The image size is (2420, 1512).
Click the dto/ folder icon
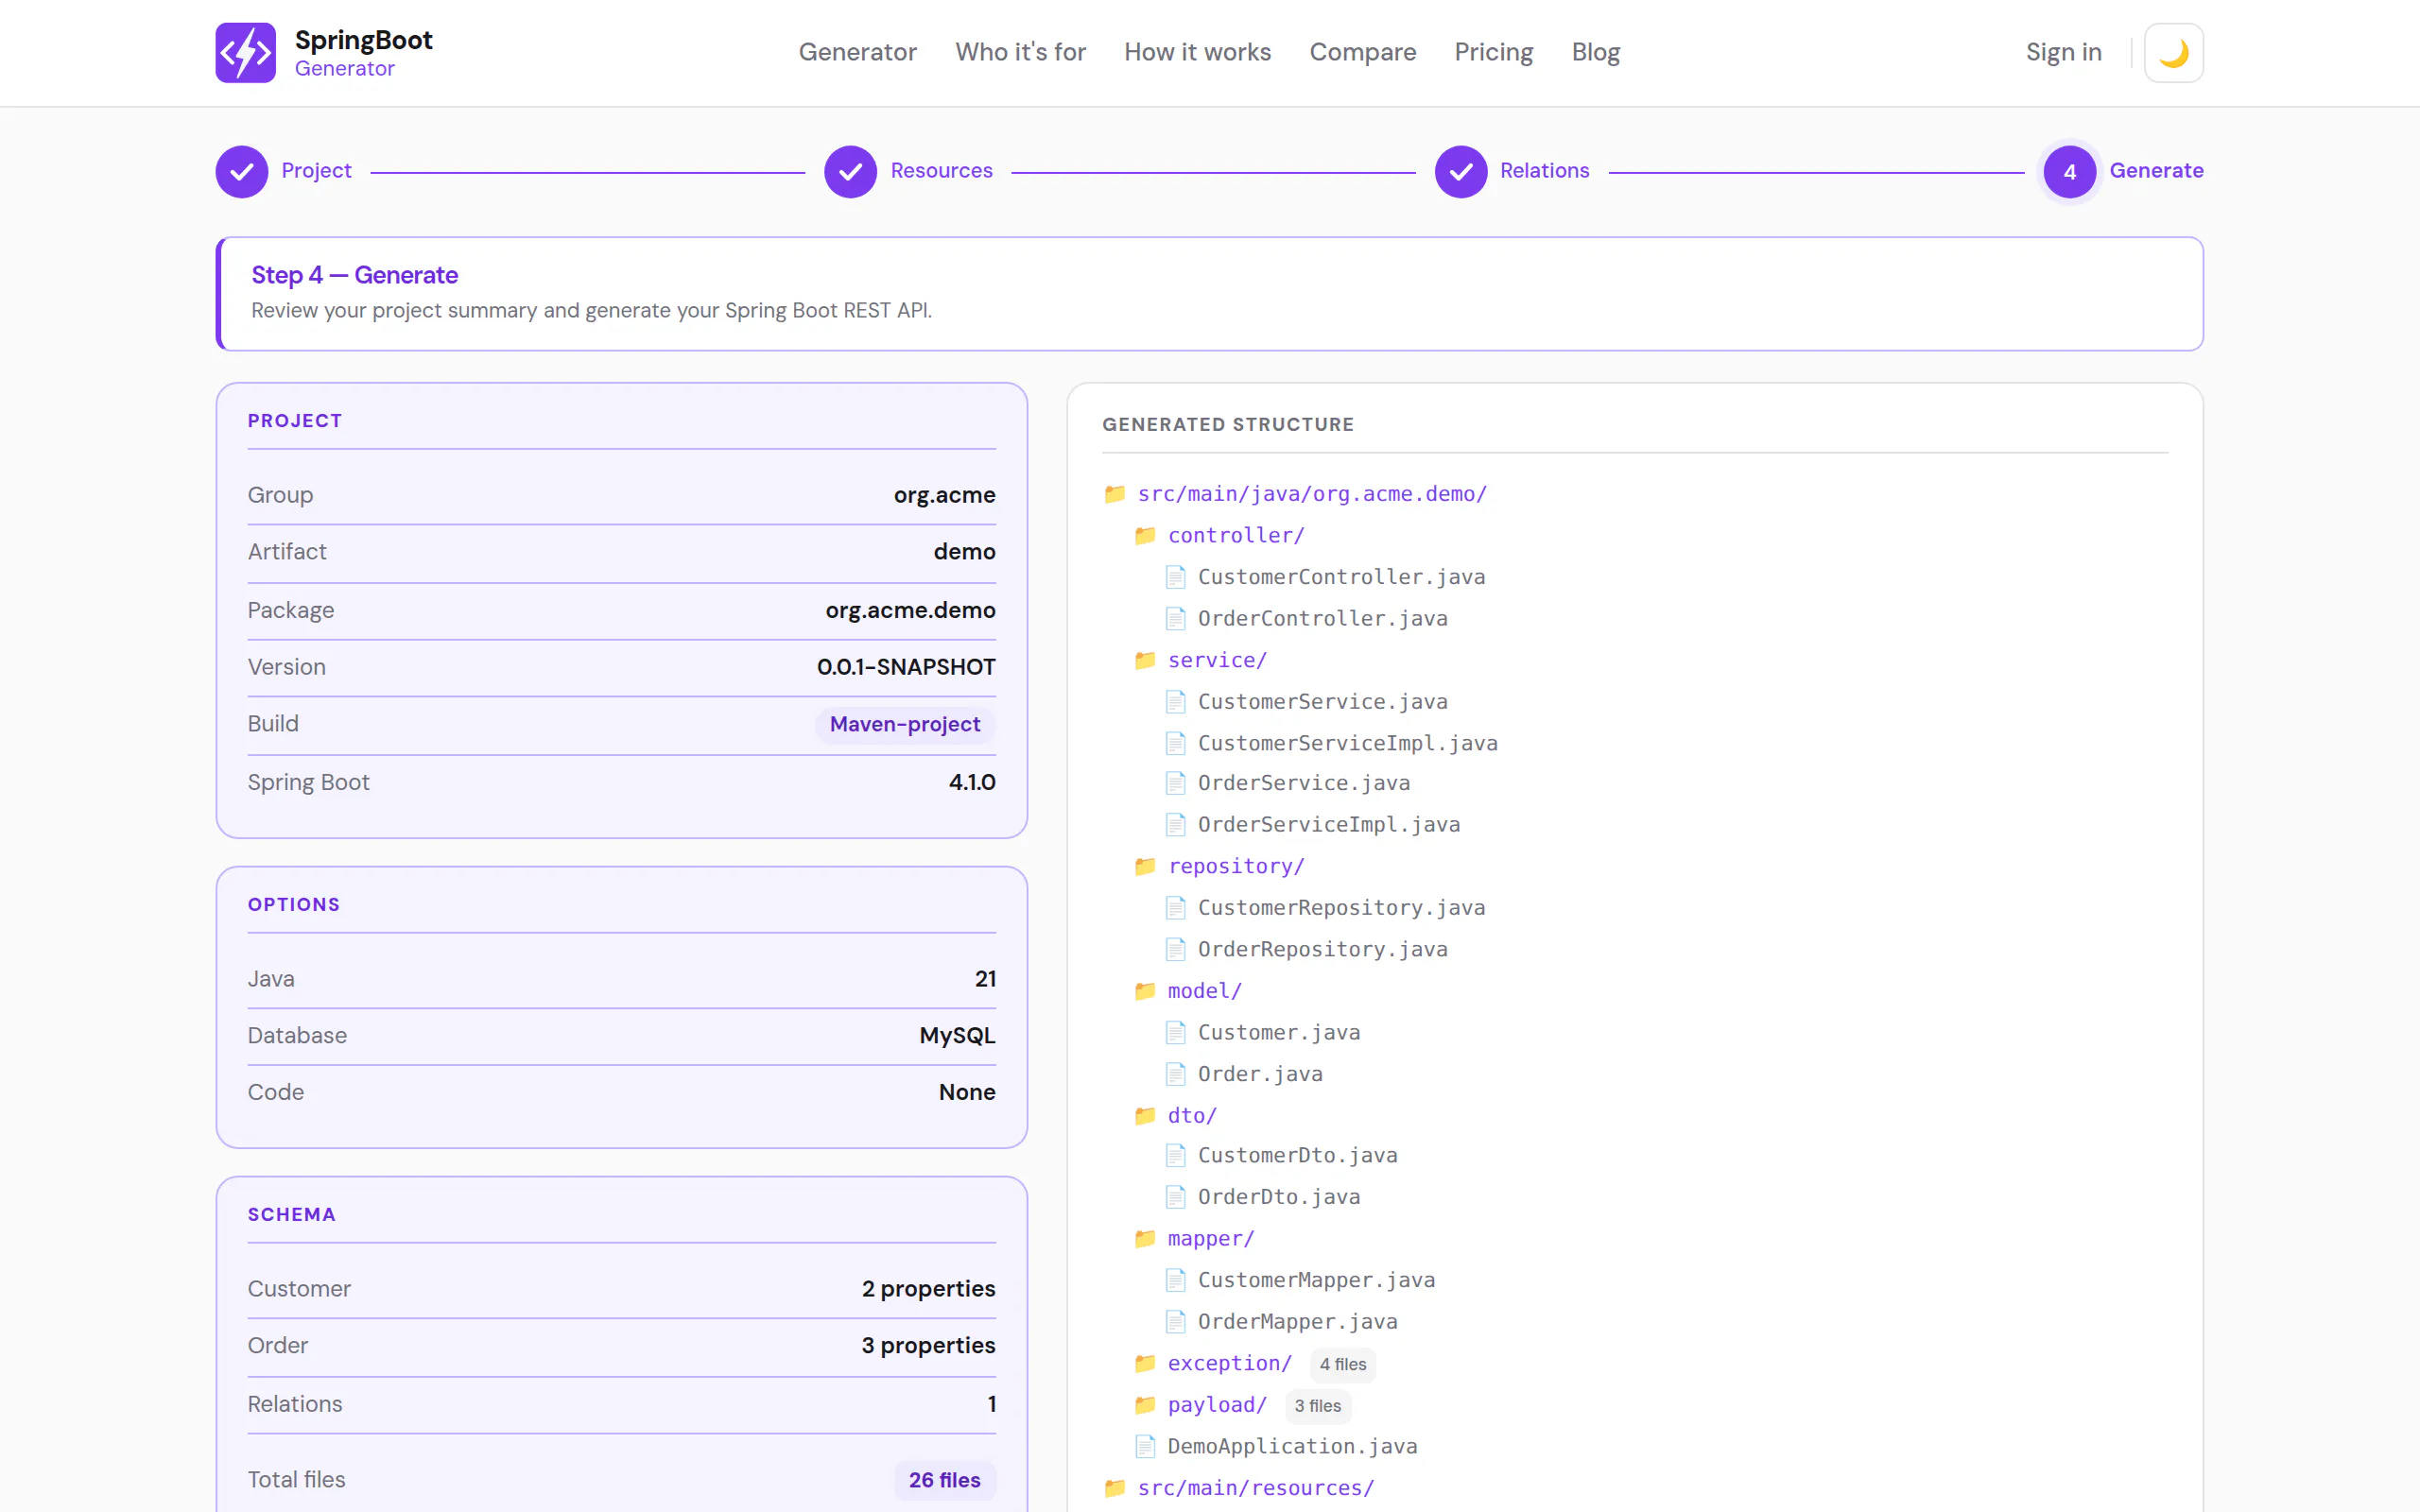tap(1144, 1115)
